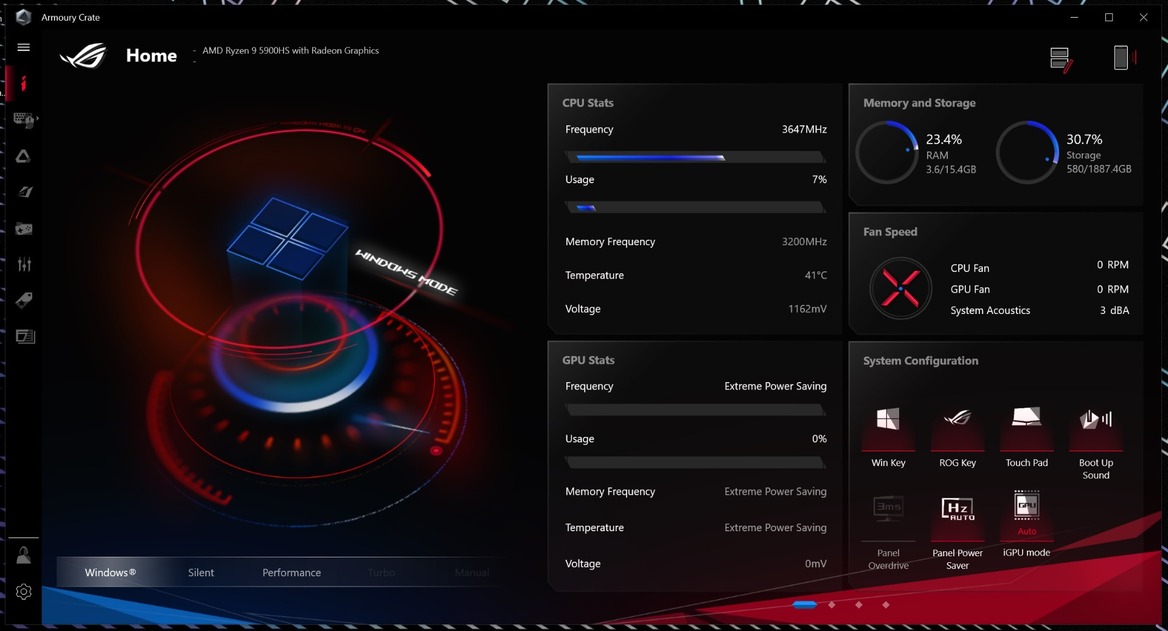Go to the first page indicator

pos(804,604)
